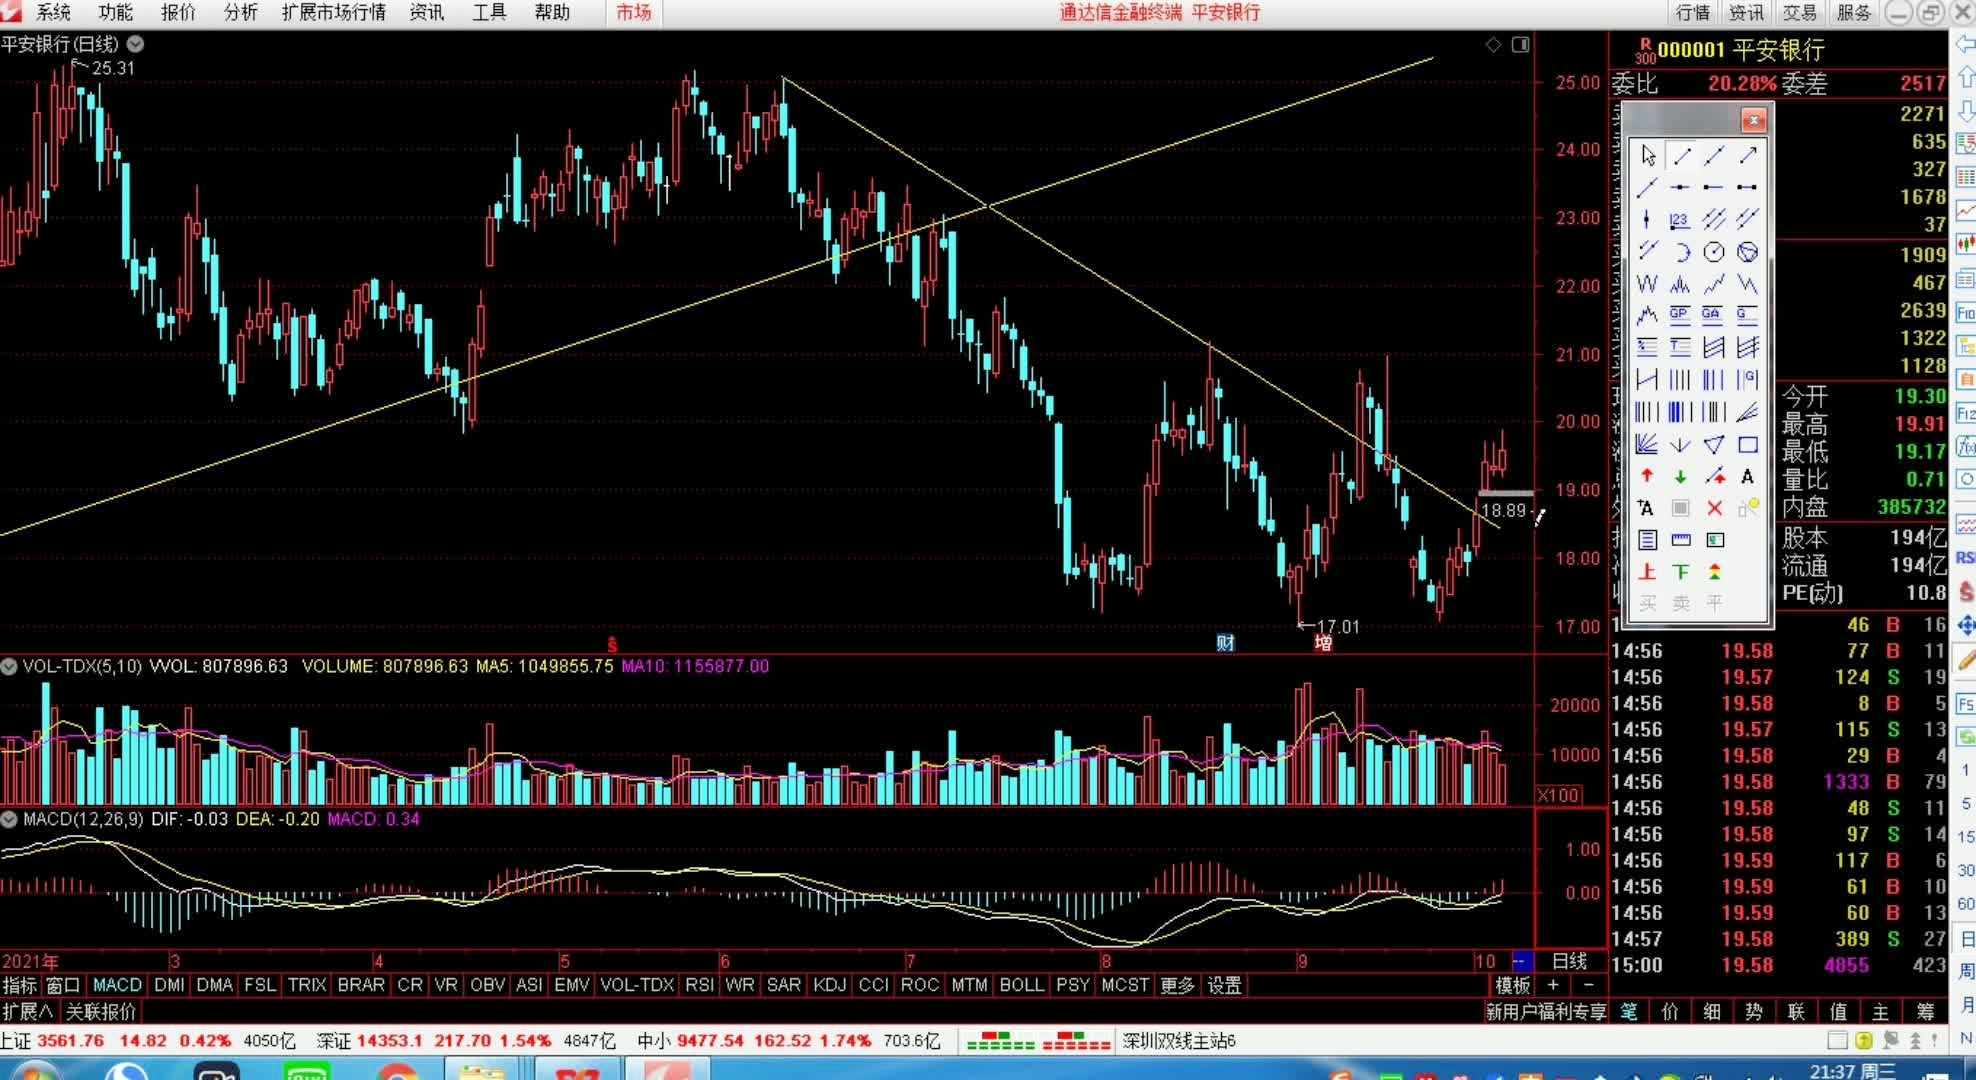The height and width of the screenshot is (1080, 1976).
Task: Open the 扩展市场行情 menu
Action: (334, 12)
